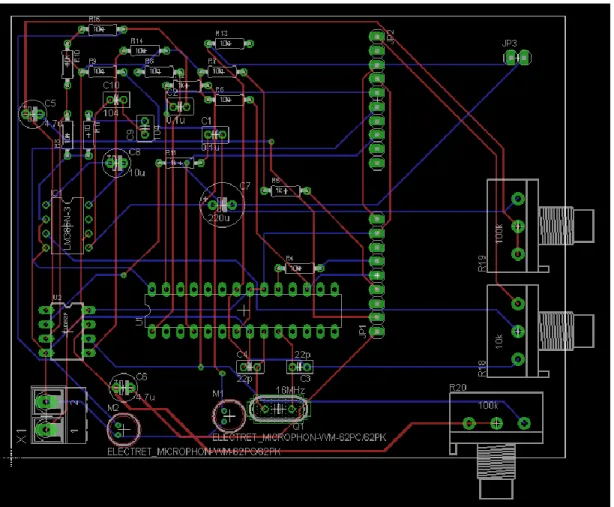Select the U1 28-pin DIP chip outline
This screenshot has height=507, width=614.
coord(243,311)
